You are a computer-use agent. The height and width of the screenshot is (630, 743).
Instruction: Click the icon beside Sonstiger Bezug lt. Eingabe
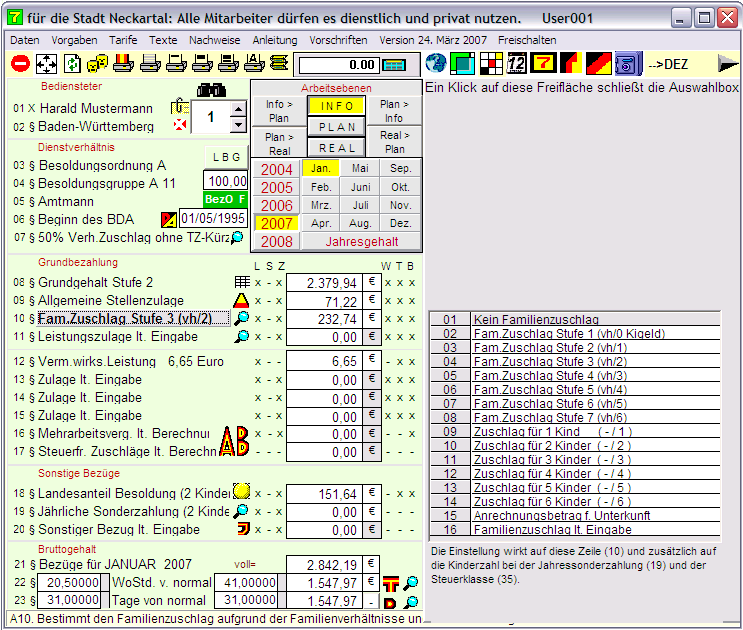[244, 529]
